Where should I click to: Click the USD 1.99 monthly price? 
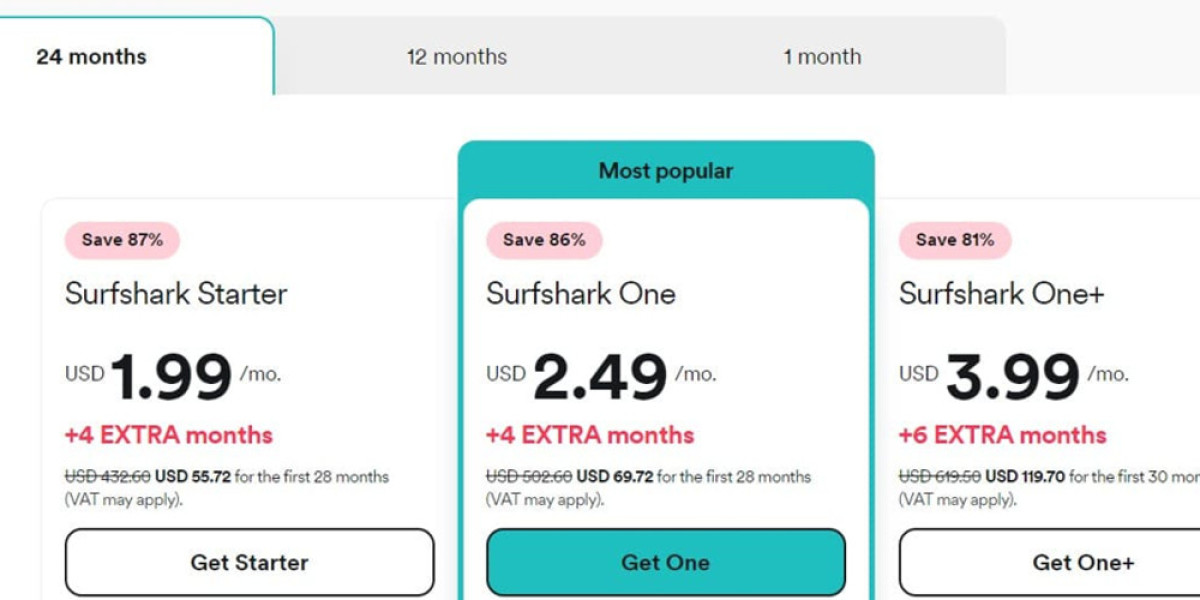click(x=171, y=378)
